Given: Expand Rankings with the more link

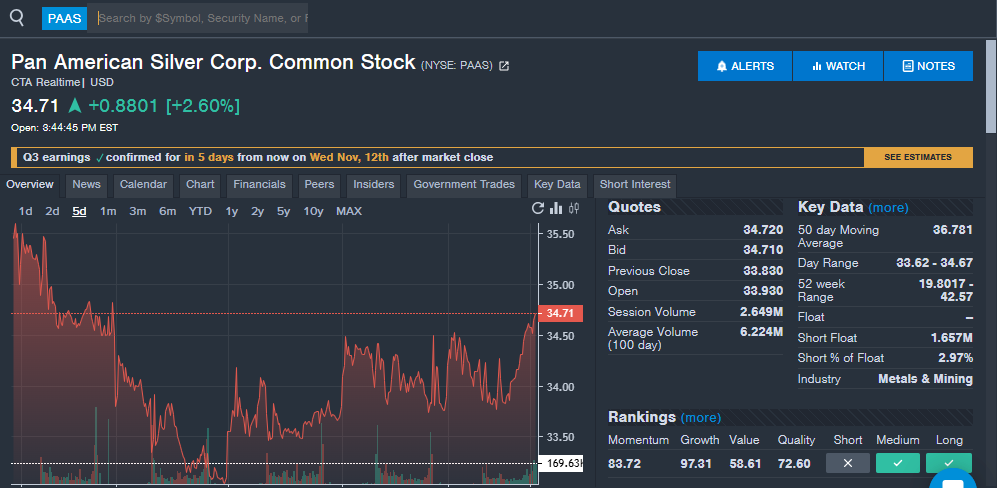Looking at the screenshot, I should pyautogui.click(x=700, y=417).
